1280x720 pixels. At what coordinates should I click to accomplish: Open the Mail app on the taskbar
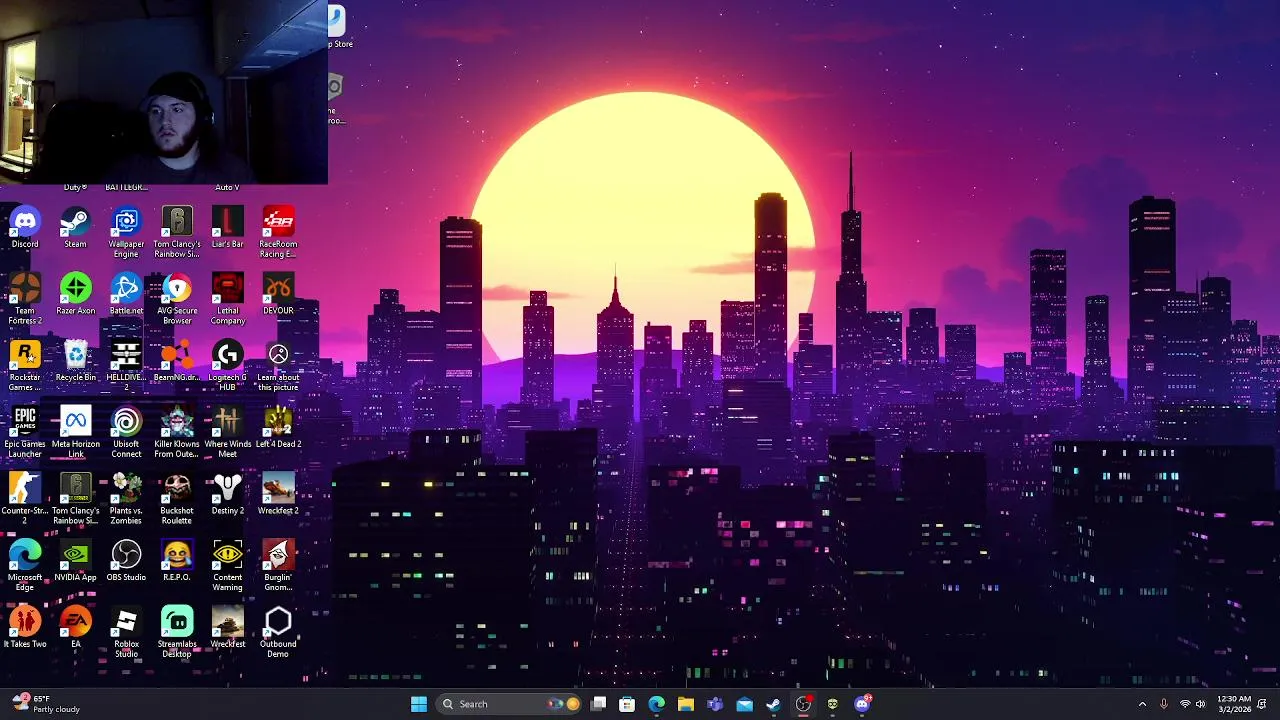coord(744,704)
